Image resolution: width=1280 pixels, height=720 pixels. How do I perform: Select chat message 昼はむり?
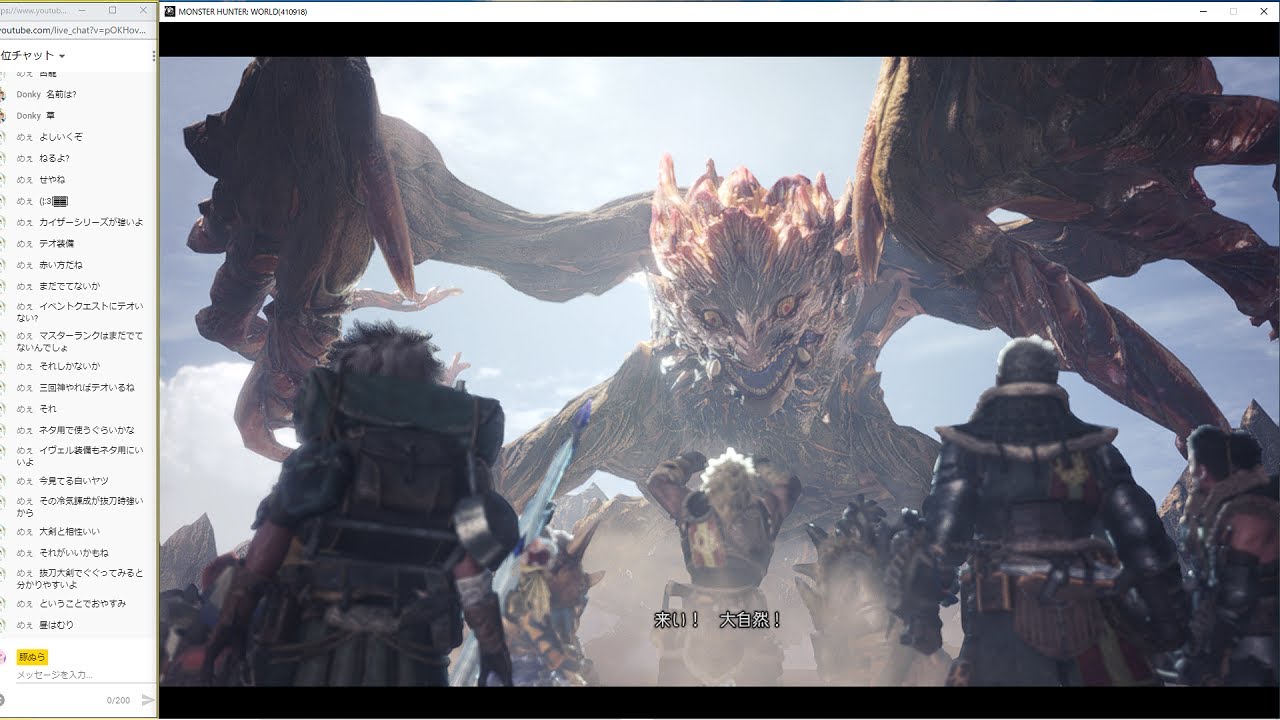click(56, 625)
